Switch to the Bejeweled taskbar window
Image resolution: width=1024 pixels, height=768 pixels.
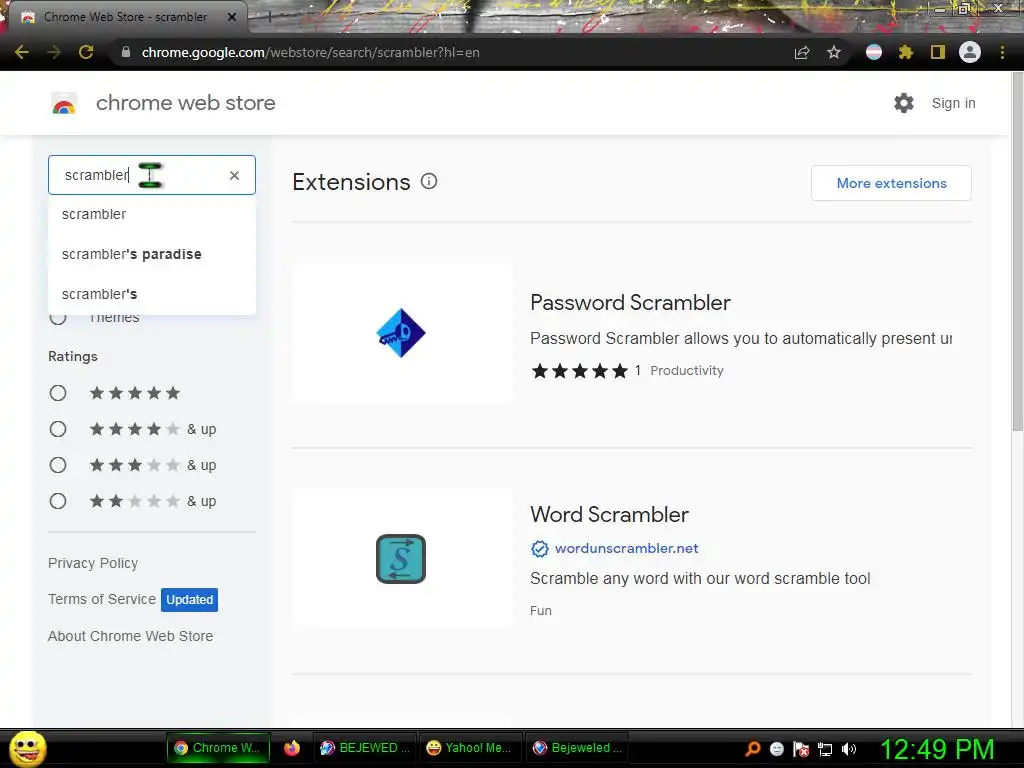[x=577, y=748]
